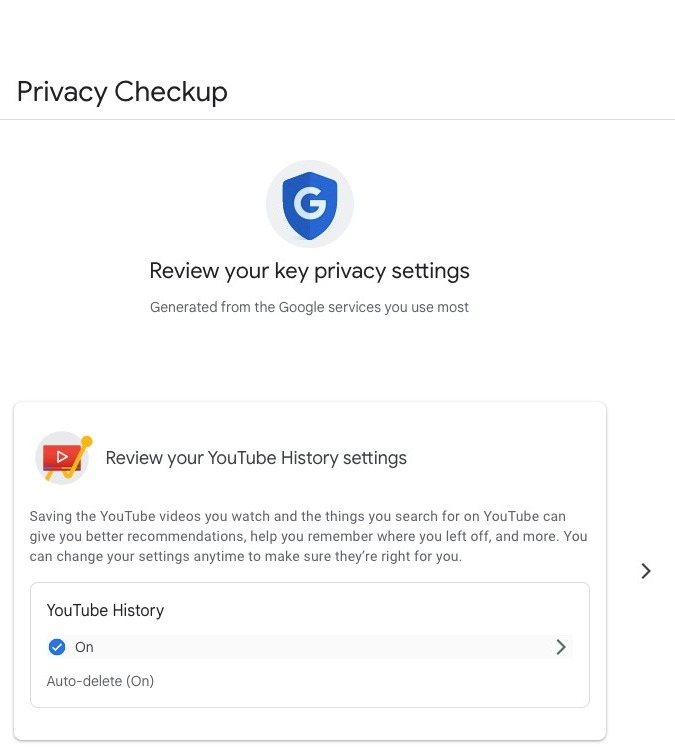This screenshot has width=675, height=748.
Task: Click the blue checkmark beside On
Action: coord(57,647)
